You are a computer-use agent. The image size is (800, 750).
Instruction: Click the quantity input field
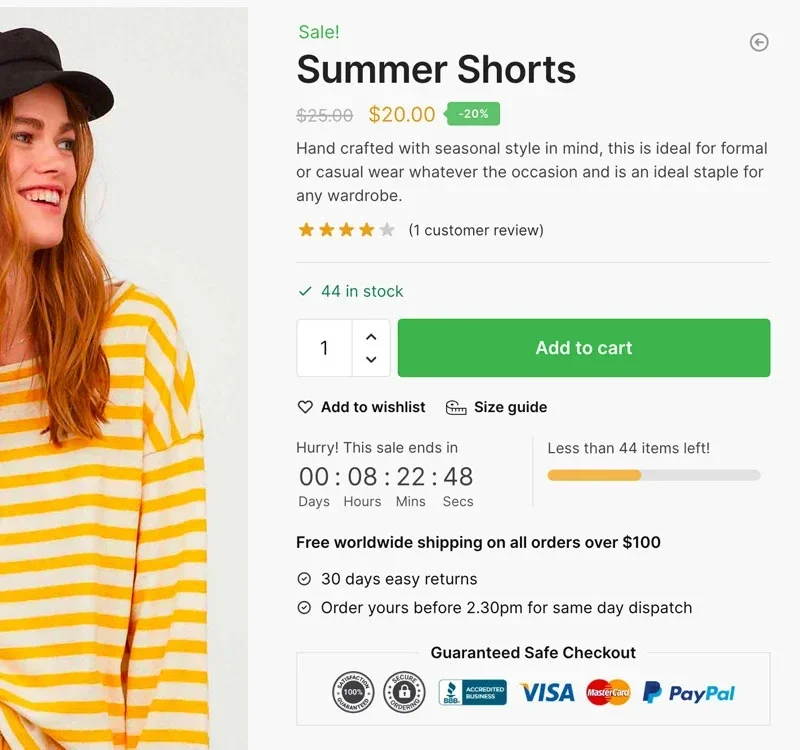(324, 348)
